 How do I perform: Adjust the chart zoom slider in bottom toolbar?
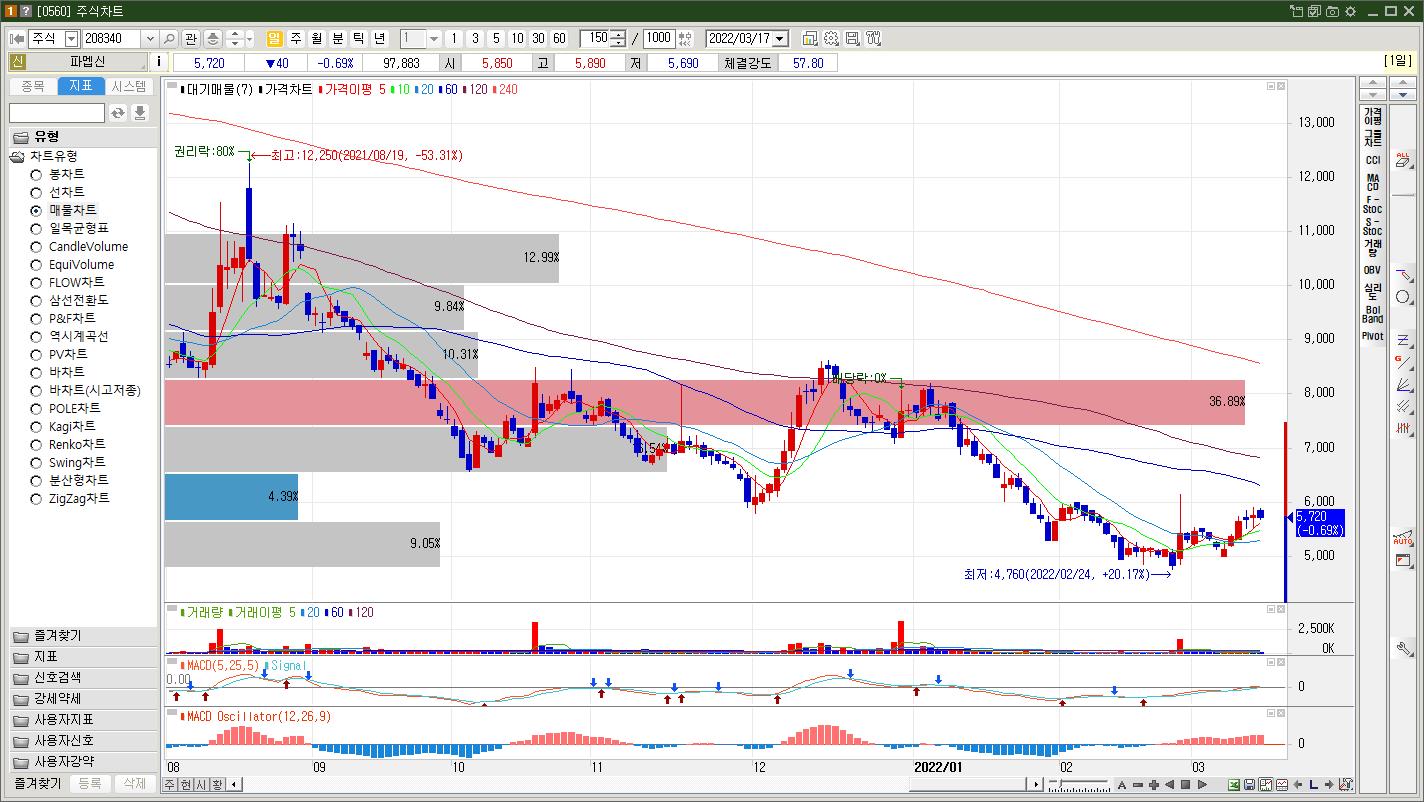coord(1079,785)
